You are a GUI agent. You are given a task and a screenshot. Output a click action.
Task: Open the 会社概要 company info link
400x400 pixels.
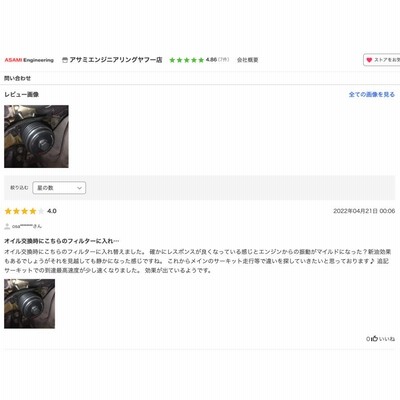[248, 60]
